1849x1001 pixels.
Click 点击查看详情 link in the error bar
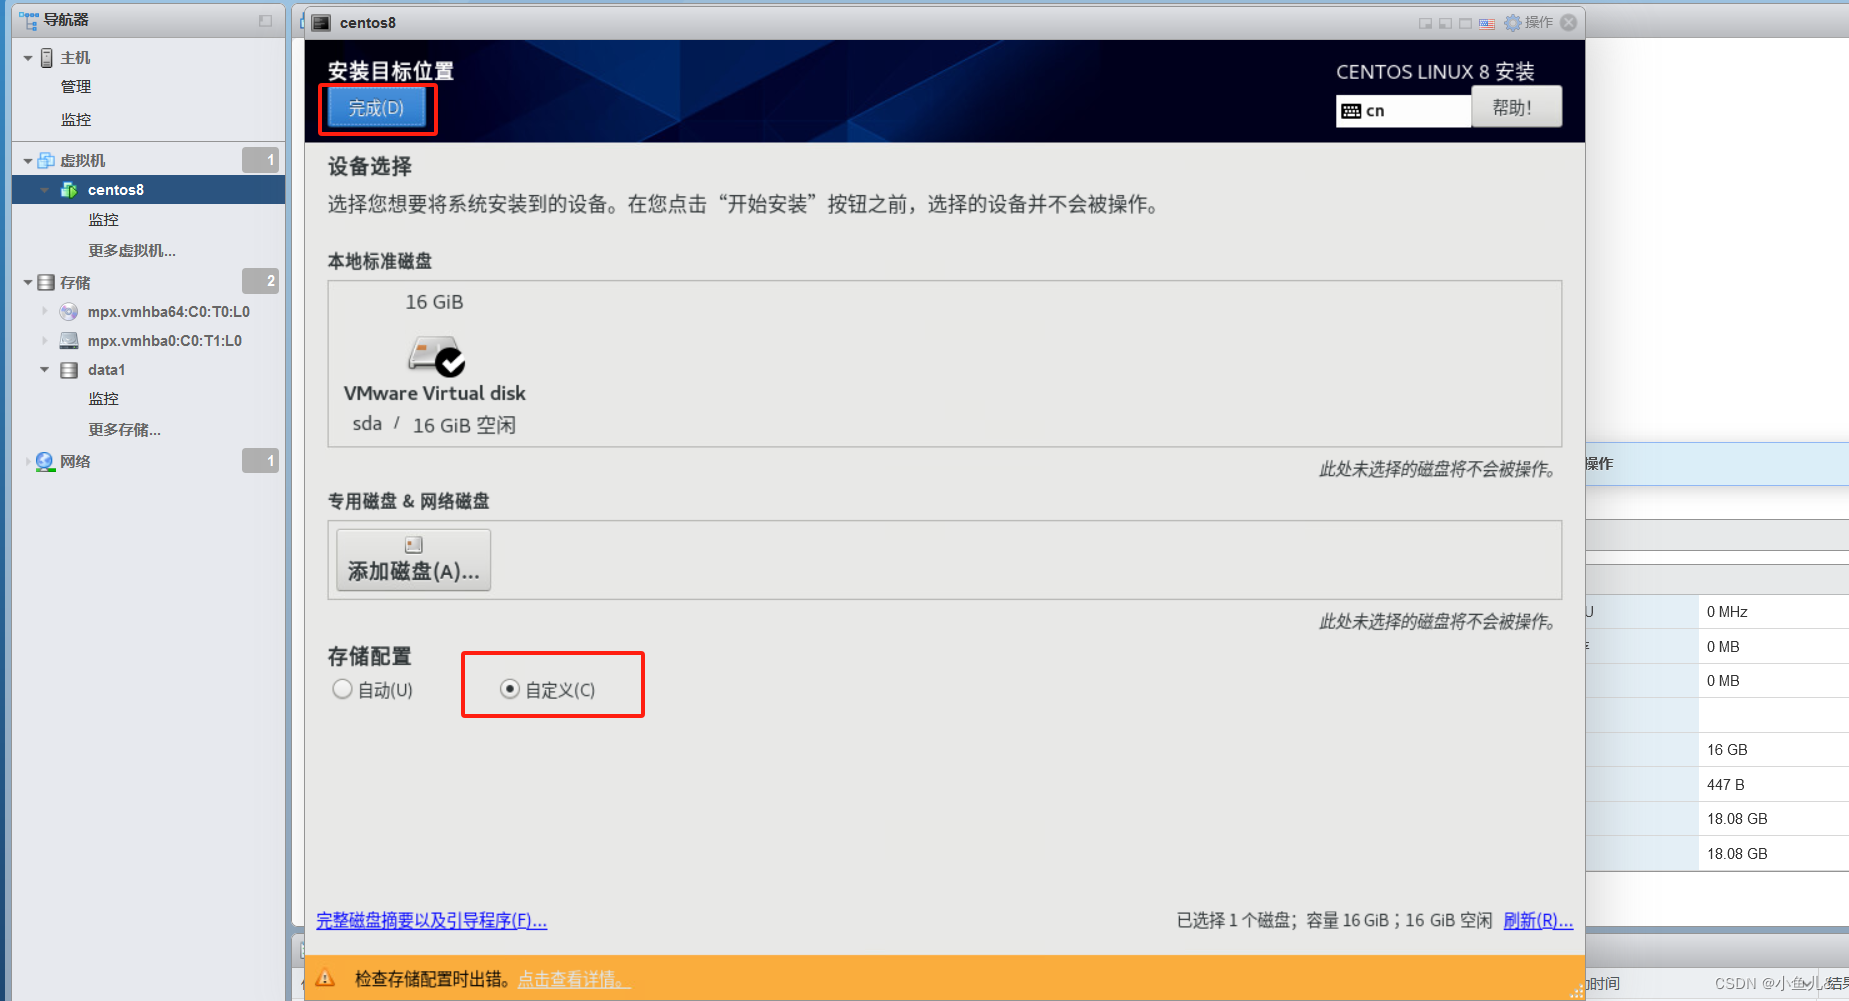click(574, 980)
